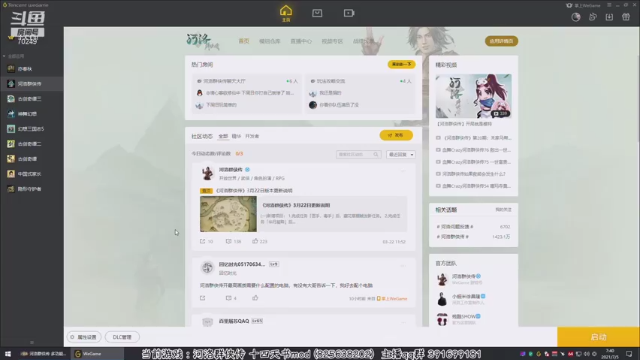Switch to the 视频专区 tab
This screenshot has width=640, height=360.
click(332, 41)
